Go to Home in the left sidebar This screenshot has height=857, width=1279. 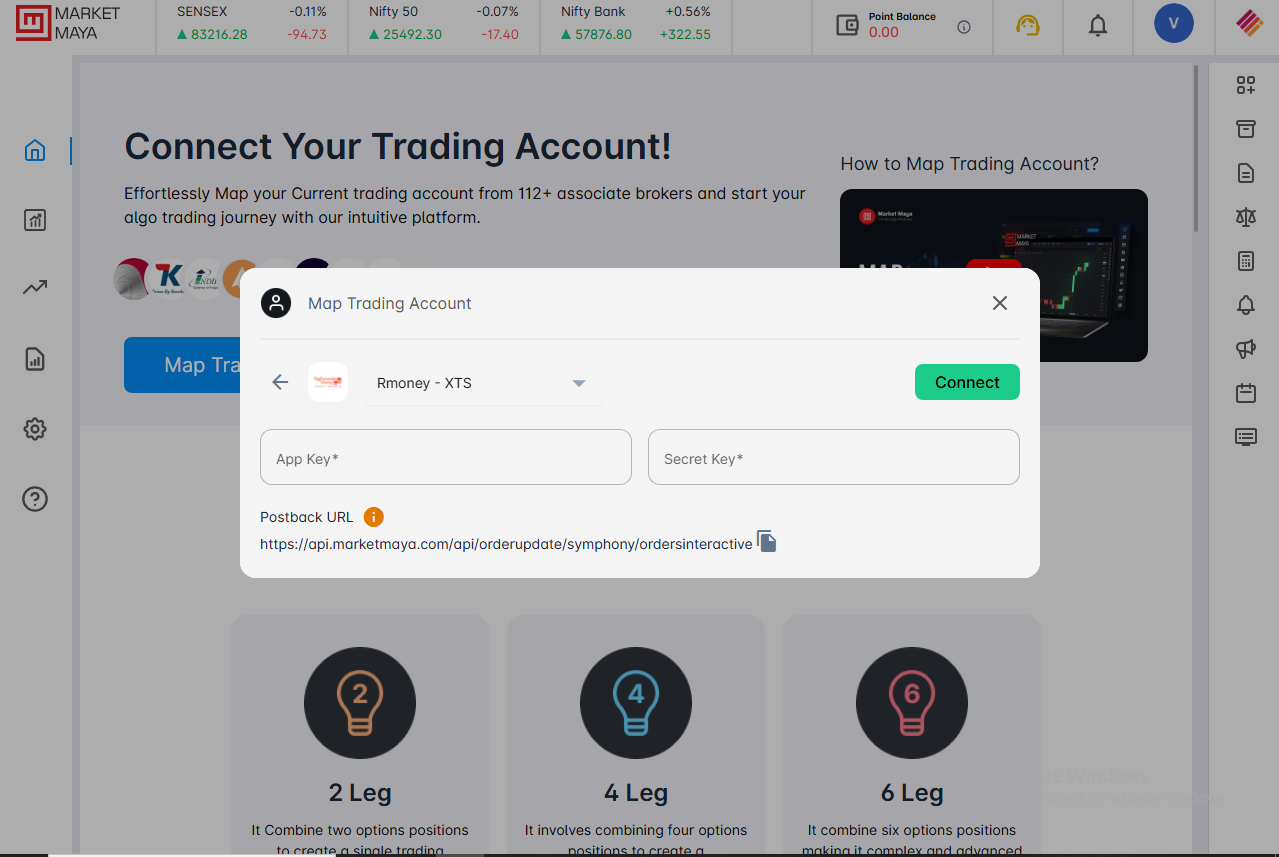click(x=35, y=151)
